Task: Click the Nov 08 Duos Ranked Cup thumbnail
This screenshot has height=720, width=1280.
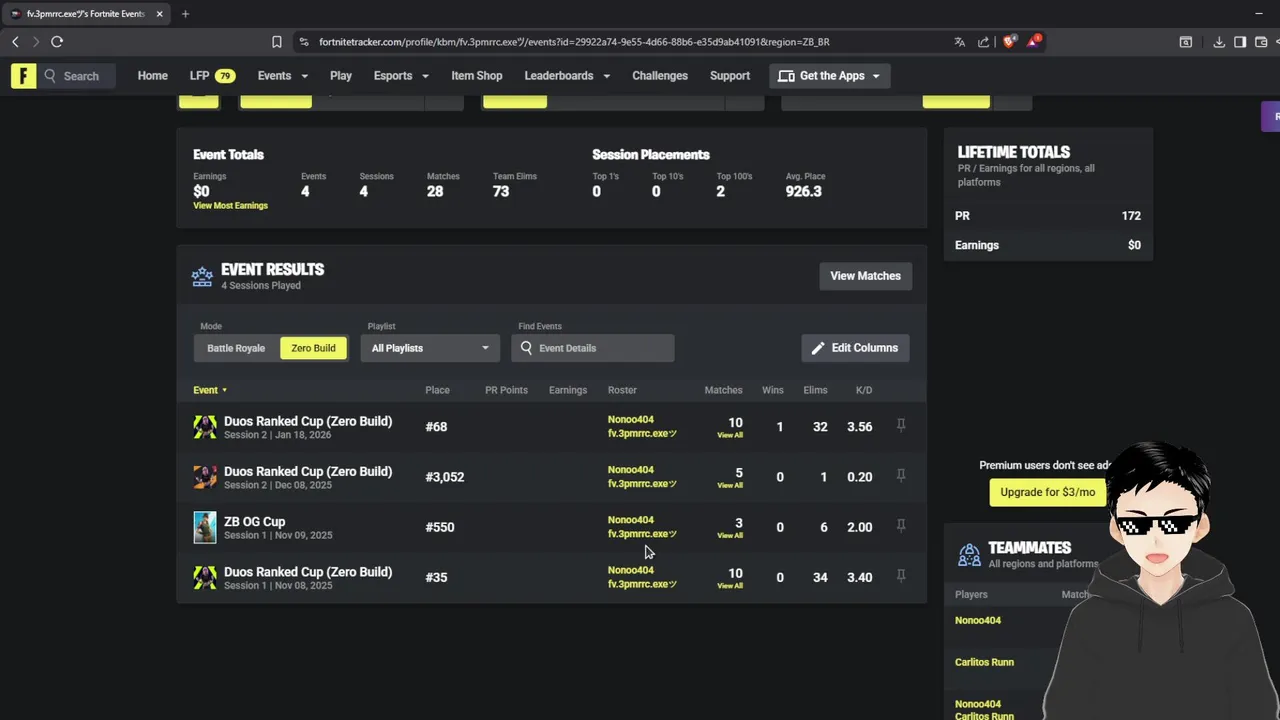Action: tap(205, 577)
